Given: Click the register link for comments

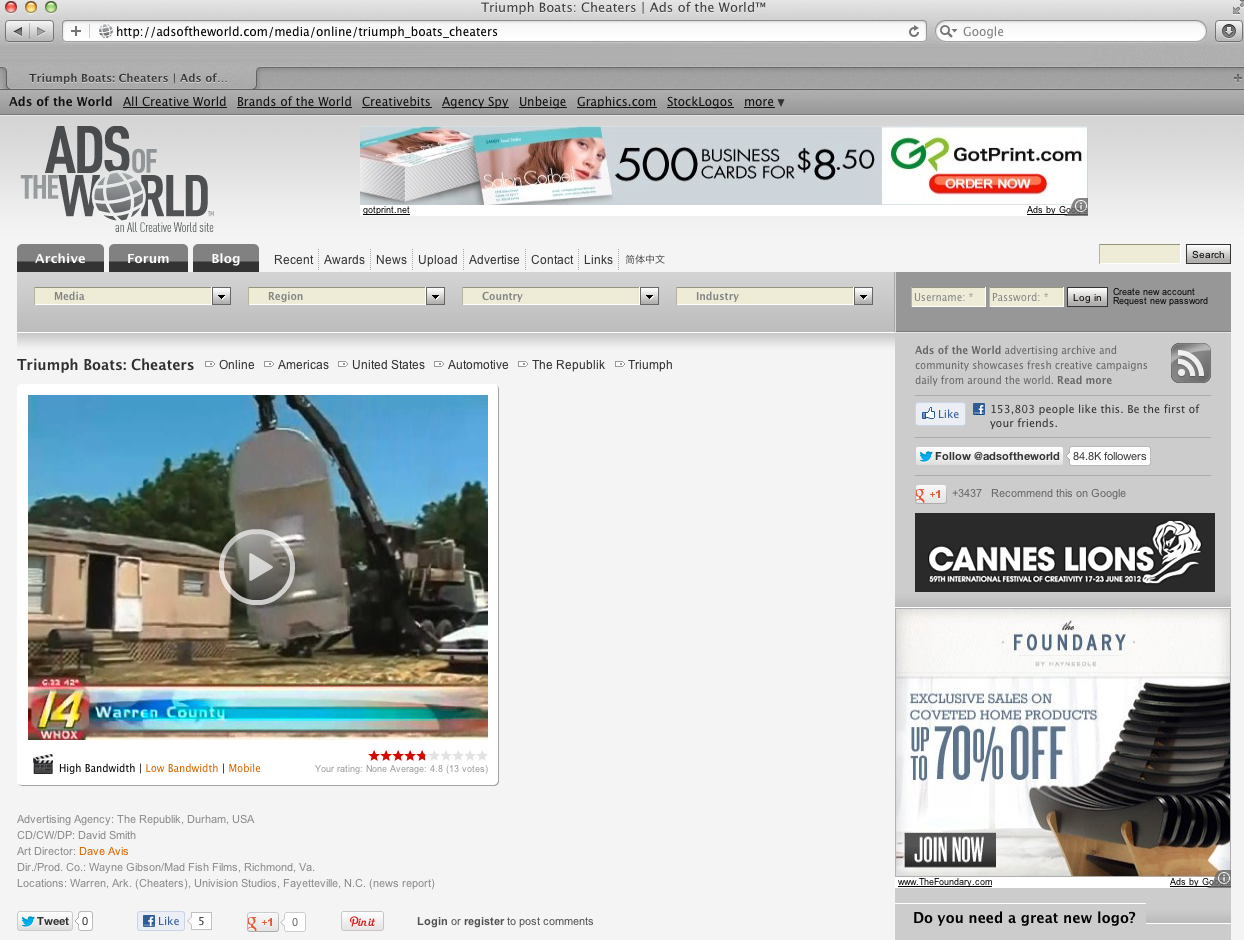Looking at the screenshot, I should click(484, 921).
